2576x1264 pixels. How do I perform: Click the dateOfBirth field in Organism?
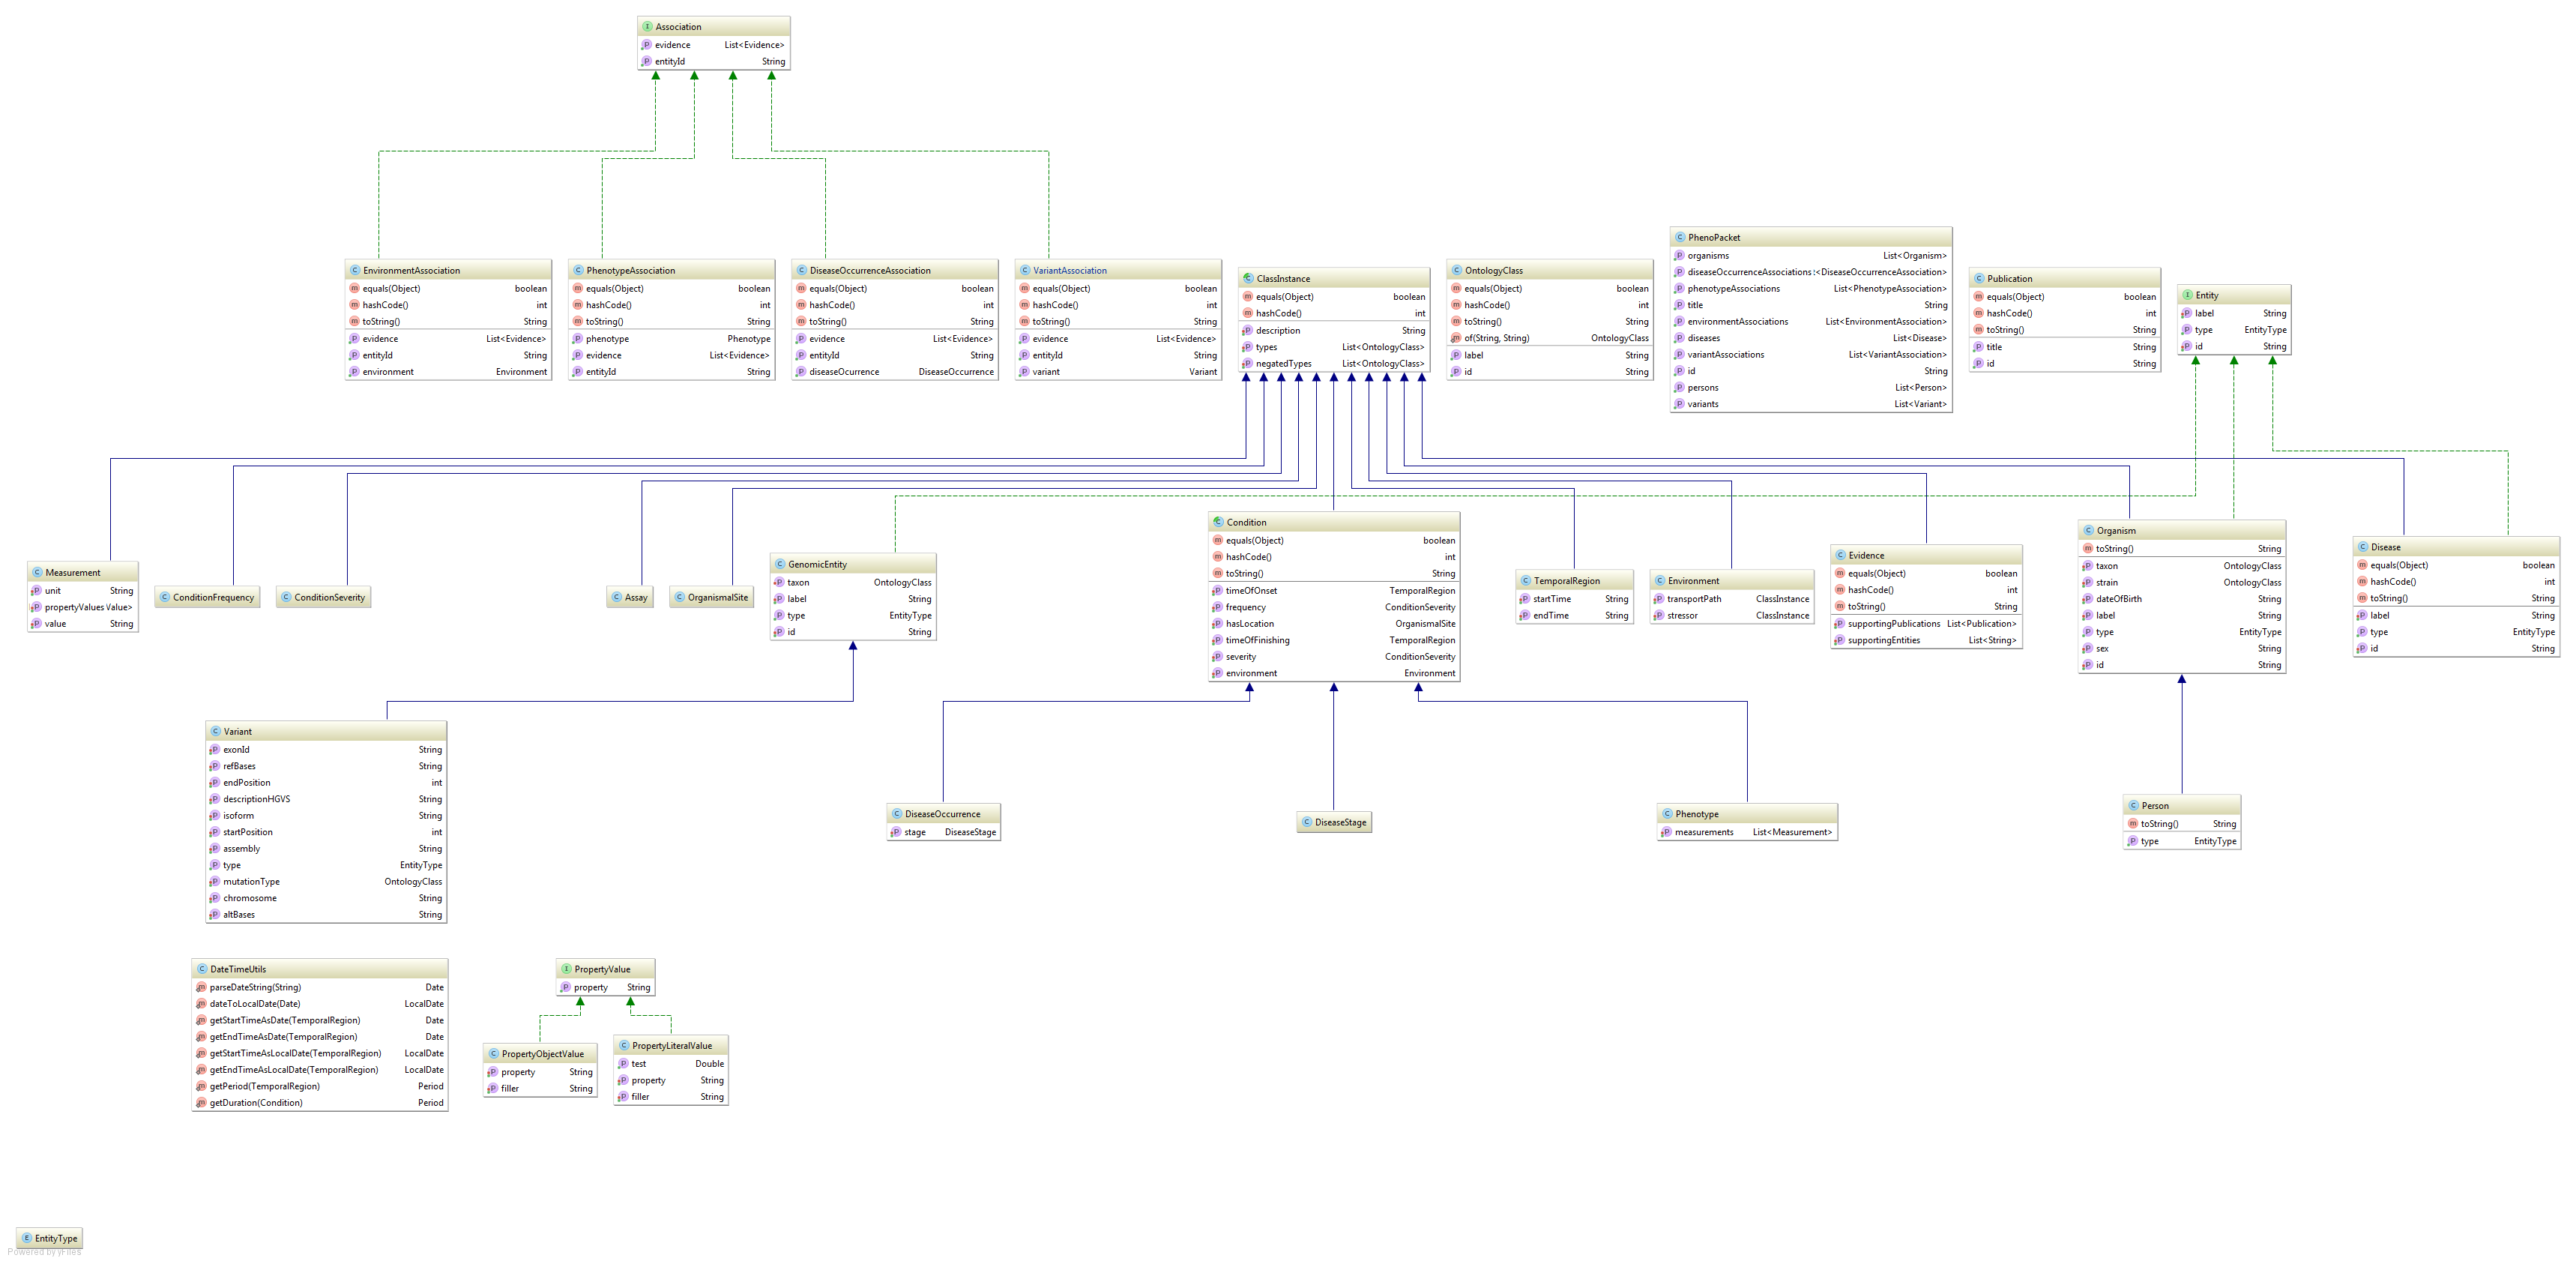[x=2118, y=599]
